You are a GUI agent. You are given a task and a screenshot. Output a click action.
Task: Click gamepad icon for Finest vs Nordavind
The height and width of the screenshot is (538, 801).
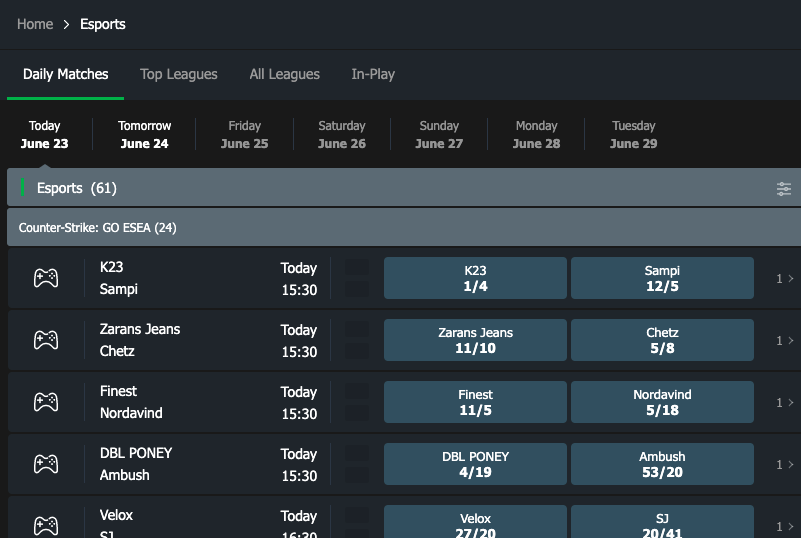click(46, 402)
